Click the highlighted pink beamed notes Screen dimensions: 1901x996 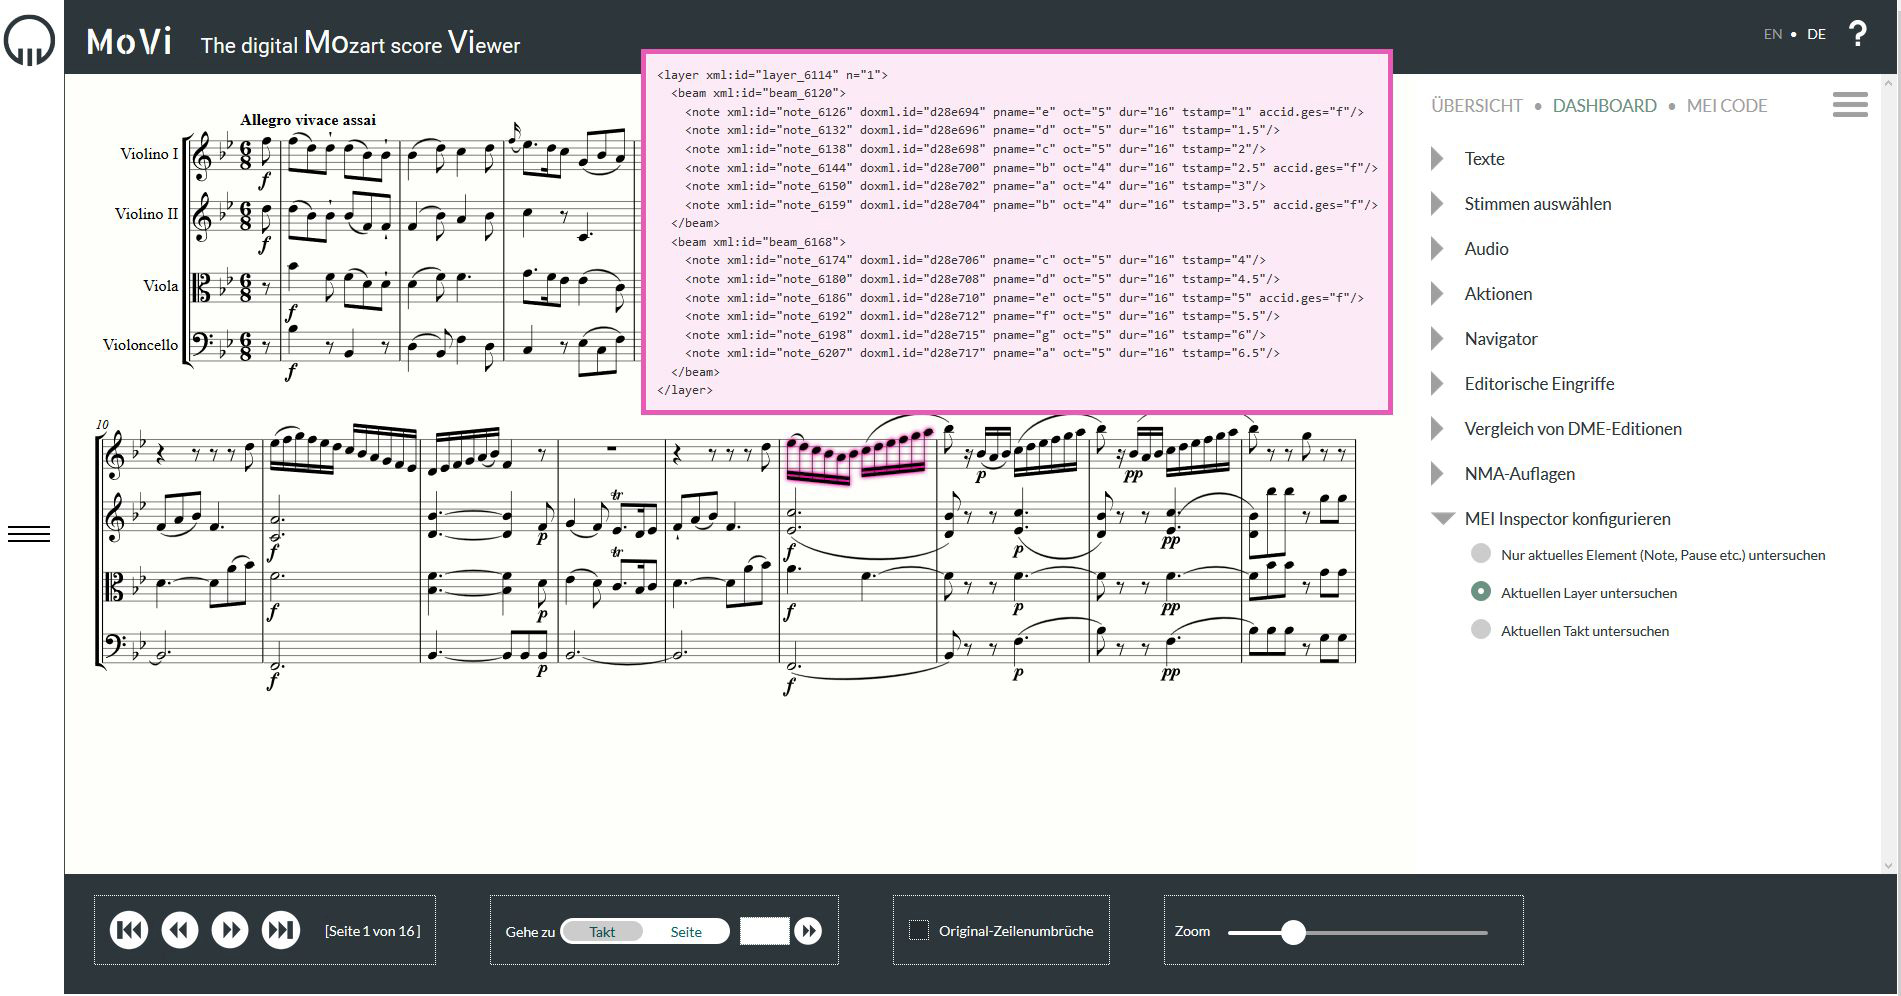[x=858, y=455]
